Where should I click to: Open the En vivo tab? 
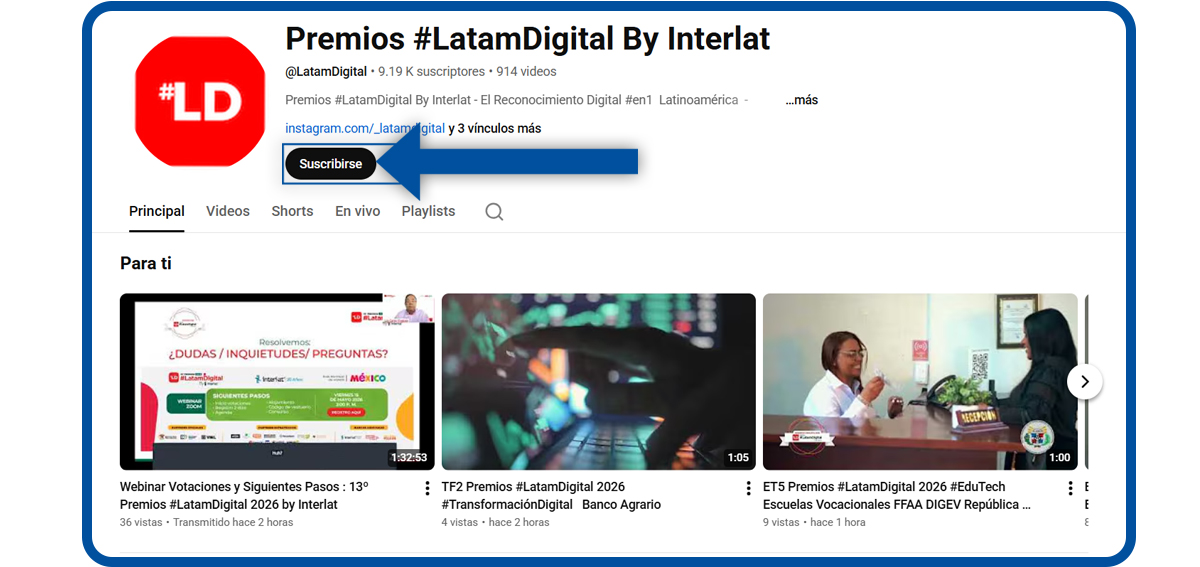coord(357,211)
